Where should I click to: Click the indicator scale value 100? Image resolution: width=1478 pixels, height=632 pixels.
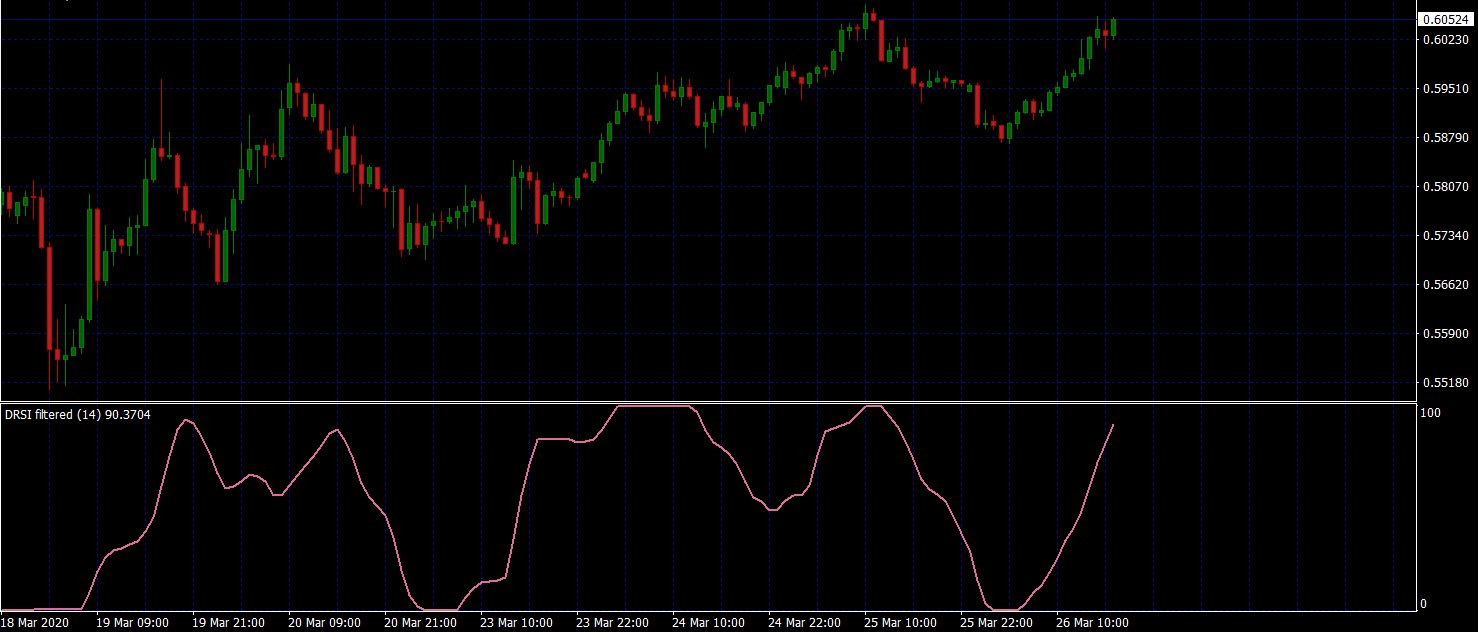coord(1431,413)
